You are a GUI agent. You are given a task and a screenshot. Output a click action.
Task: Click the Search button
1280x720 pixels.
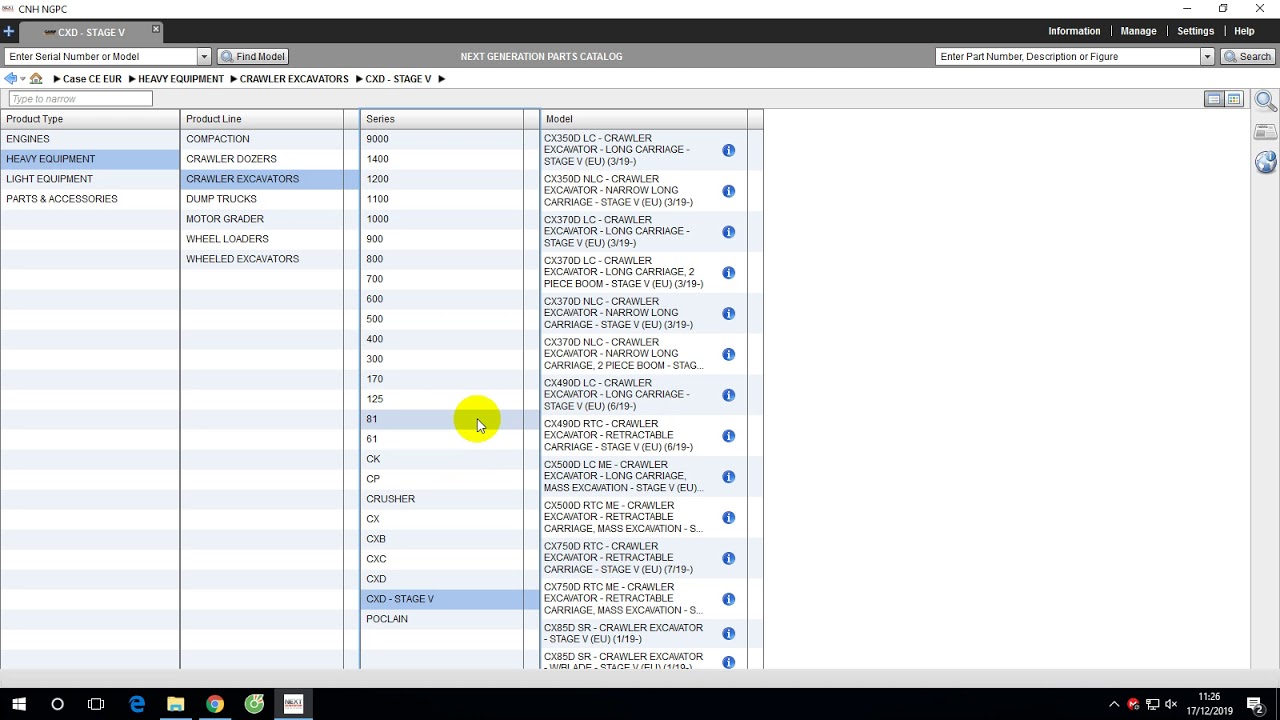pyautogui.click(x=1247, y=57)
